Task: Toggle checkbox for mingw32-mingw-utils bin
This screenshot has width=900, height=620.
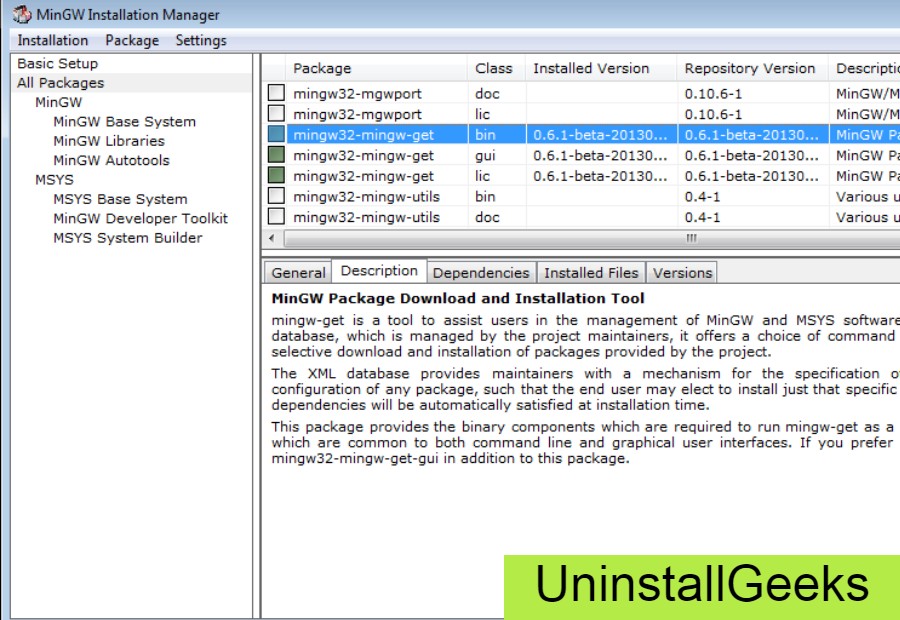Action: click(276, 196)
